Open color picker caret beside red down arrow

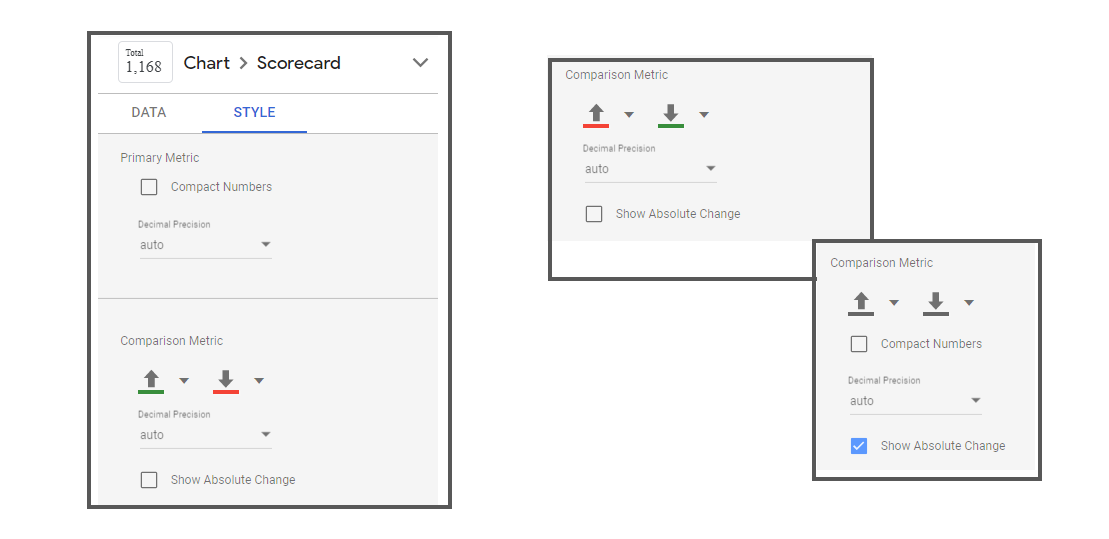click(x=259, y=381)
